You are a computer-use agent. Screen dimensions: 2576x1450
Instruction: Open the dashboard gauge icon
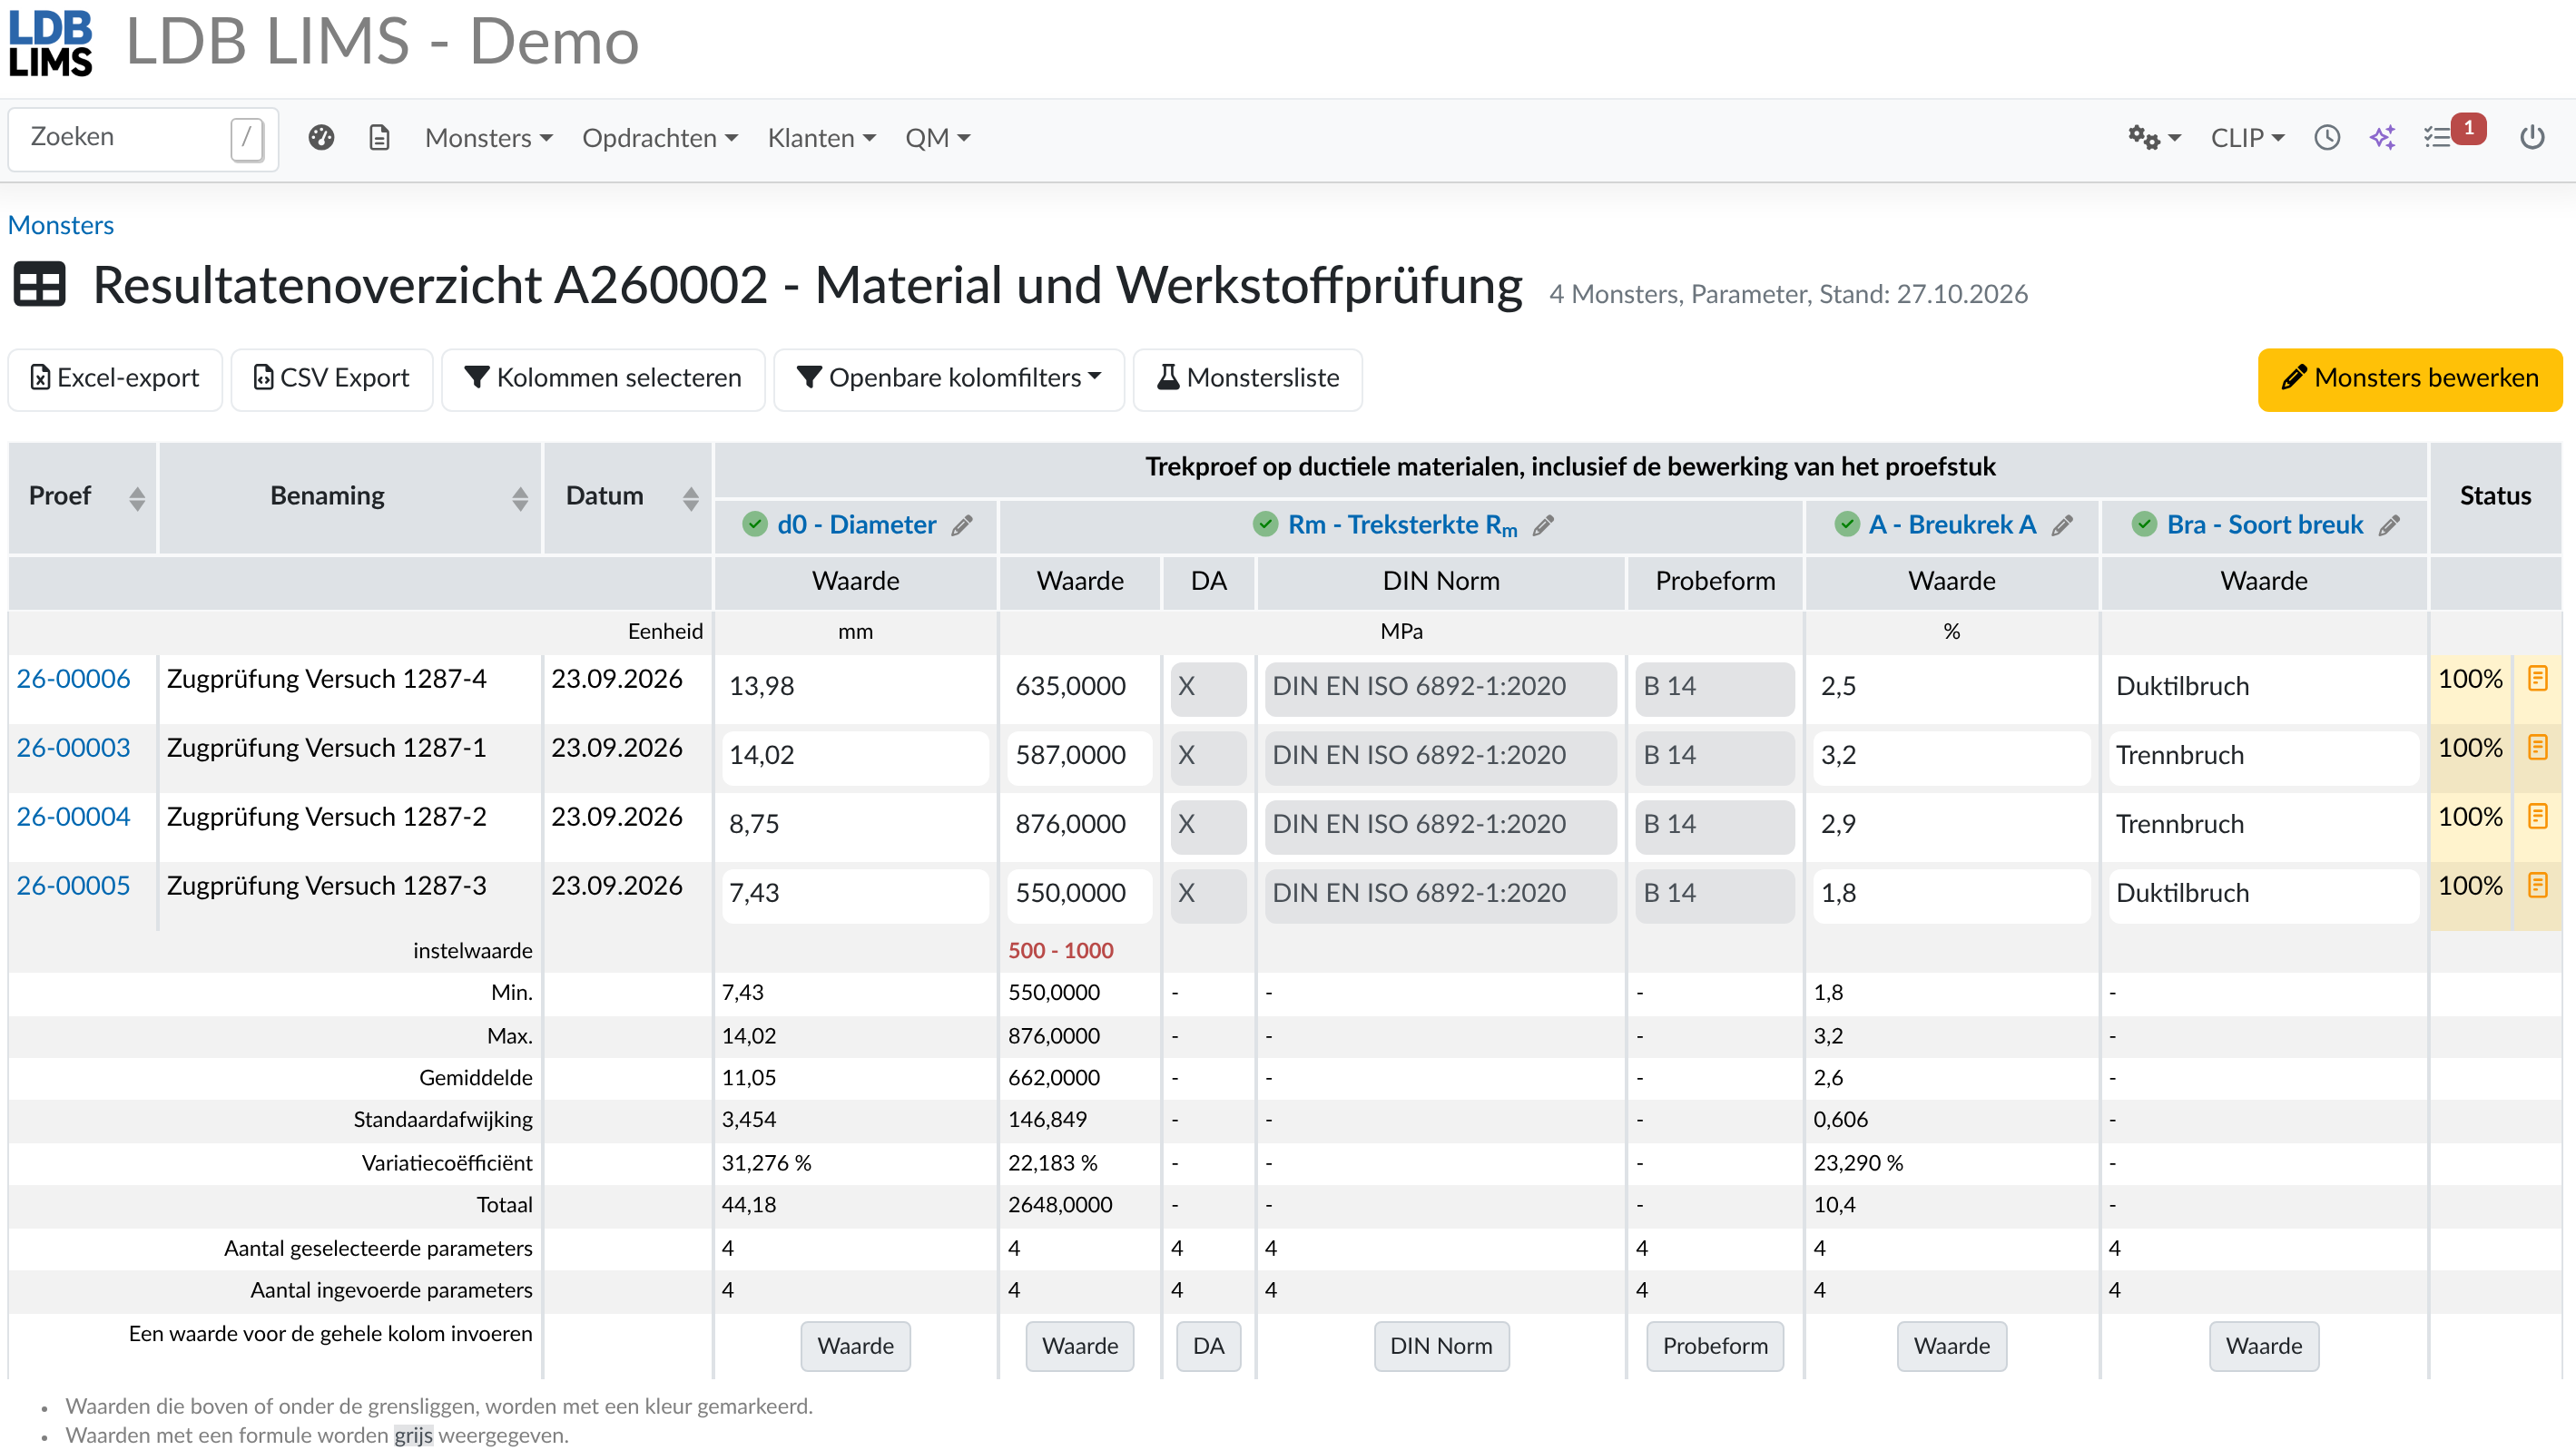click(321, 138)
